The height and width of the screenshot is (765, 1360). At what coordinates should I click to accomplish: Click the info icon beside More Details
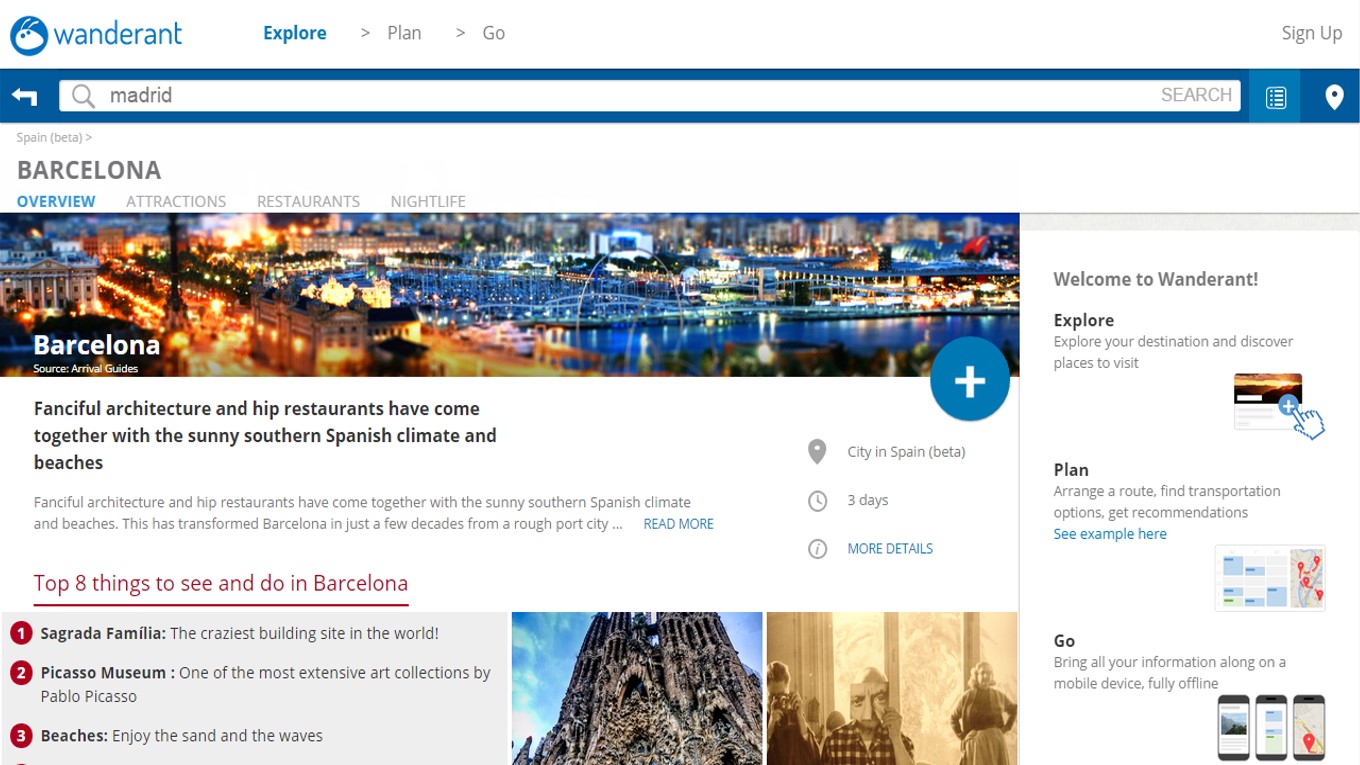(817, 549)
